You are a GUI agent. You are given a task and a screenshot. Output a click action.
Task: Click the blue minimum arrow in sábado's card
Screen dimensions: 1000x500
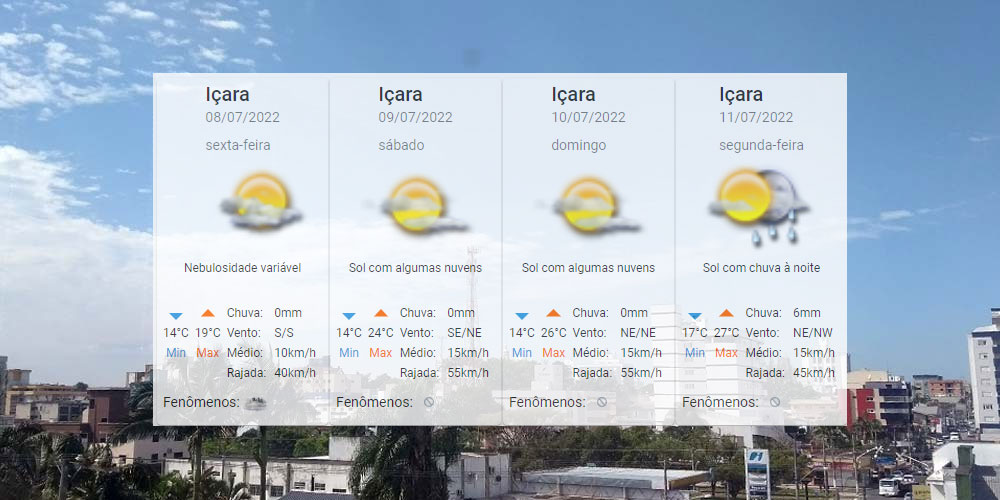(349, 315)
